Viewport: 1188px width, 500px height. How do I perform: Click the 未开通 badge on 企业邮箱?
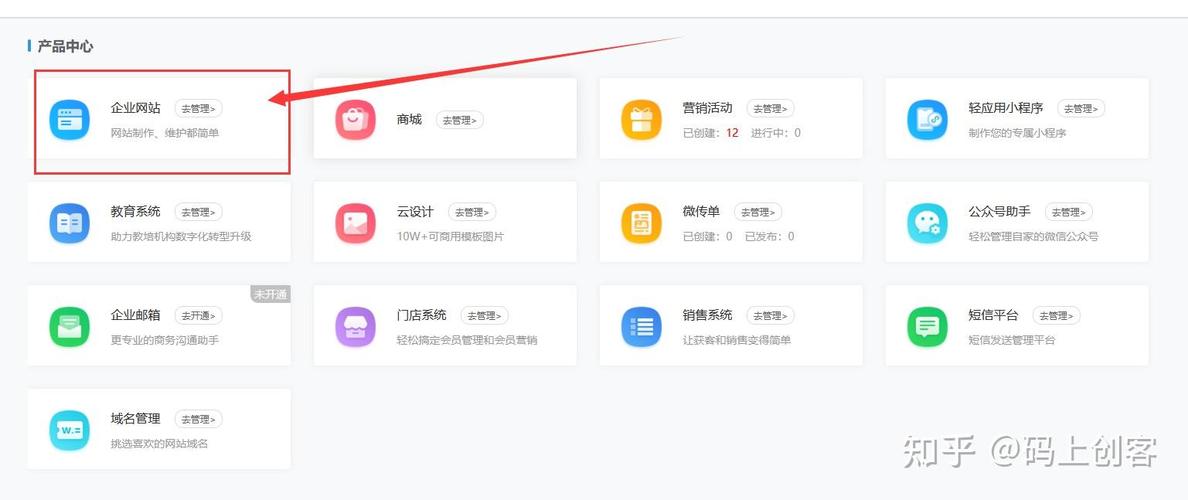coord(271,295)
